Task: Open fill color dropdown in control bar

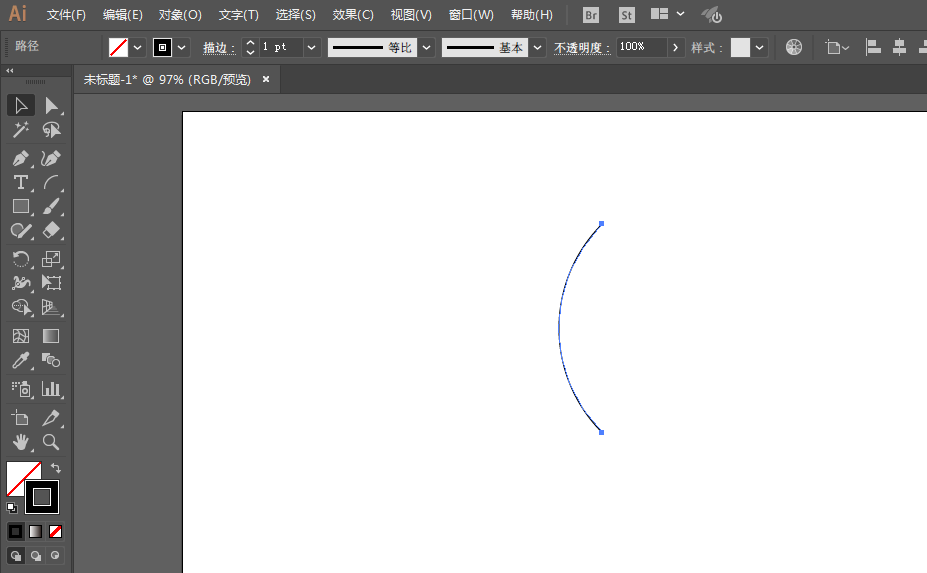Action: click(x=137, y=47)
